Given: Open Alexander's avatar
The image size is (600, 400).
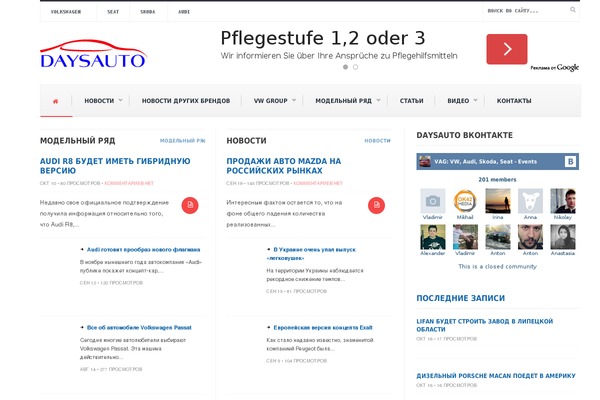Looking at the screenshot, I should click(x=433, y=237).
